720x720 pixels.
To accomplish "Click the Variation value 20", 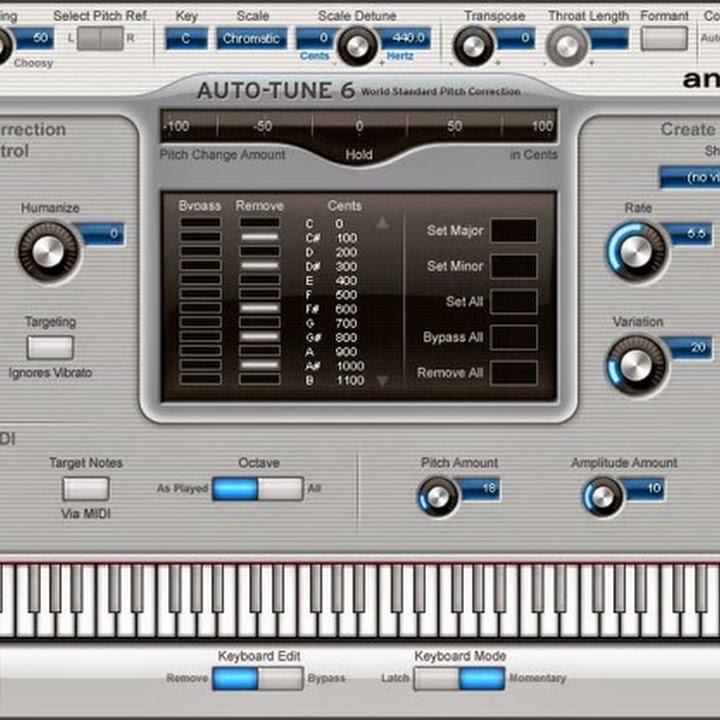I will pos(690,348).
